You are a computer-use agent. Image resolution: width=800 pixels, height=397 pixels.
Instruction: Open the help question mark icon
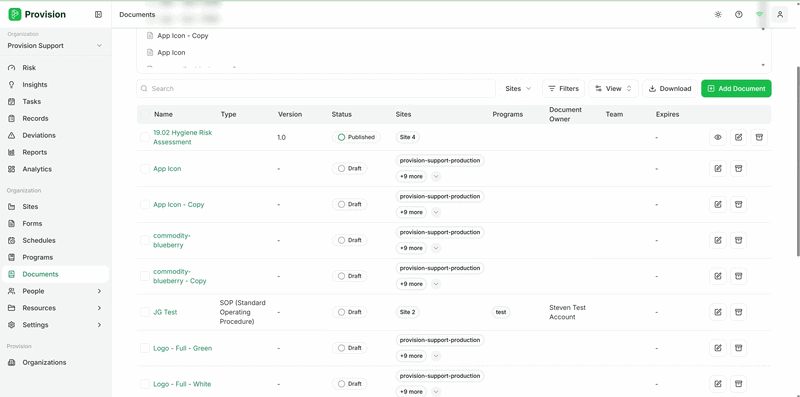tap(738, 14)
